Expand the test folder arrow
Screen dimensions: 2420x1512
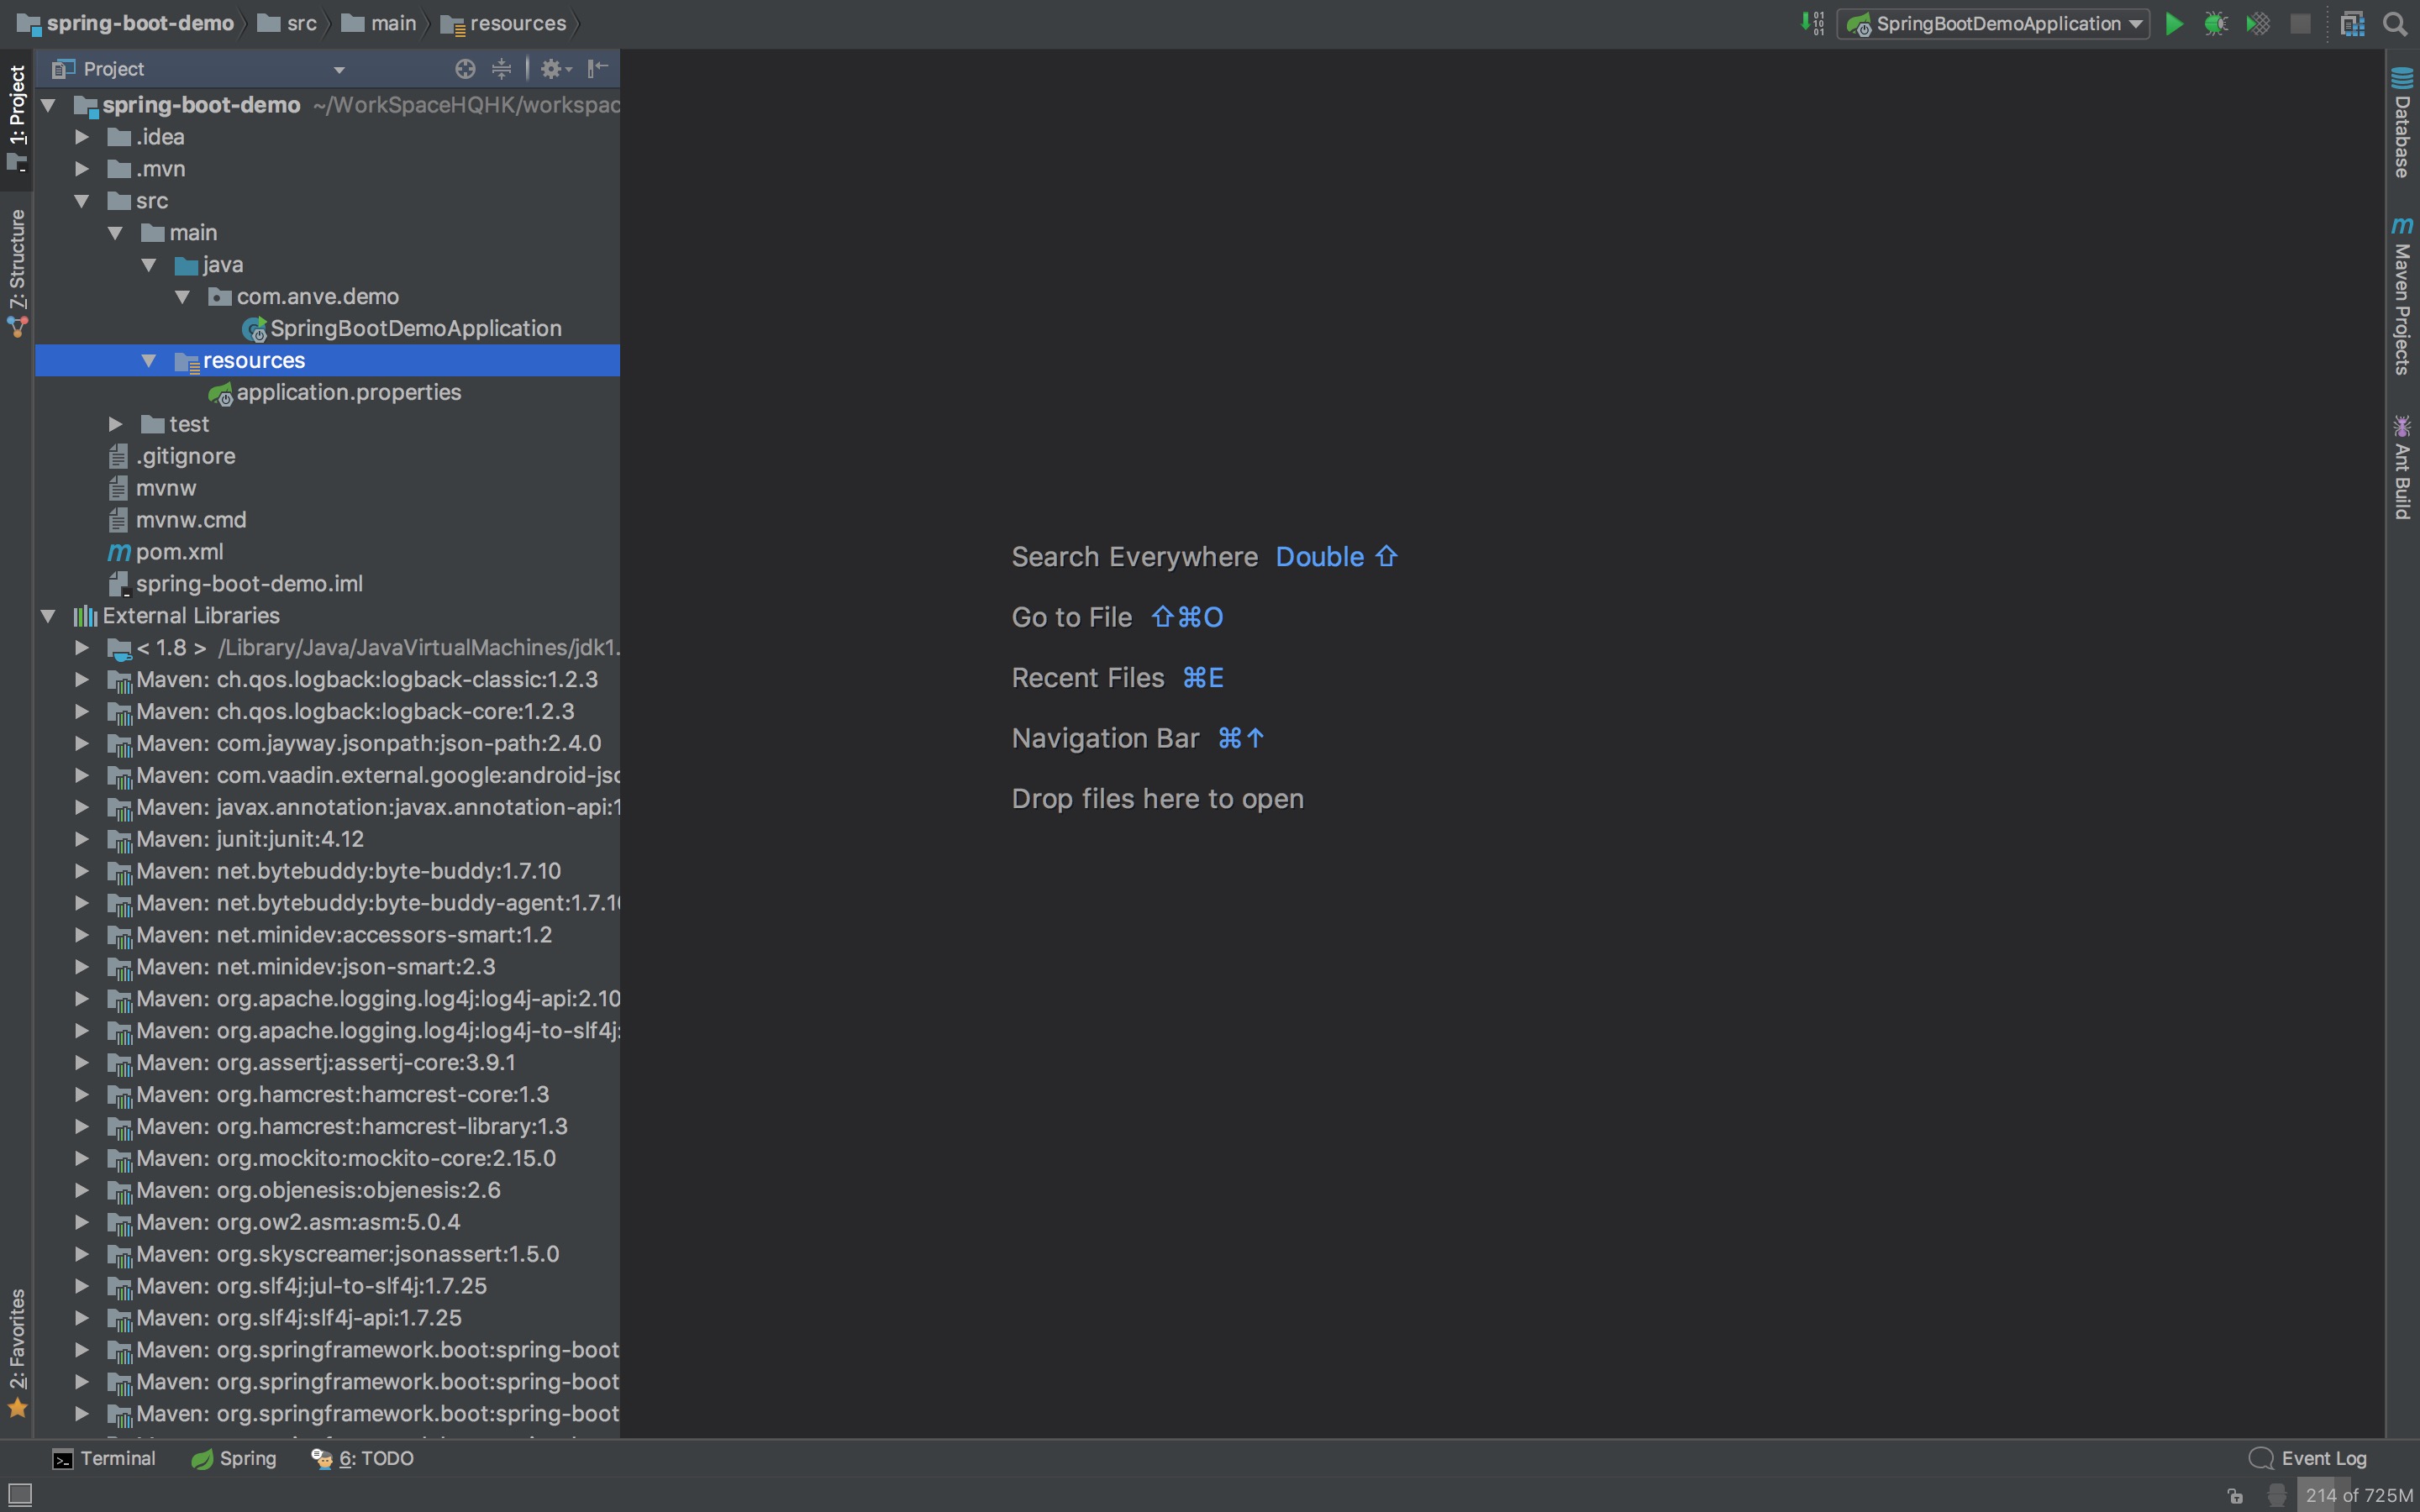pos(115,425)
